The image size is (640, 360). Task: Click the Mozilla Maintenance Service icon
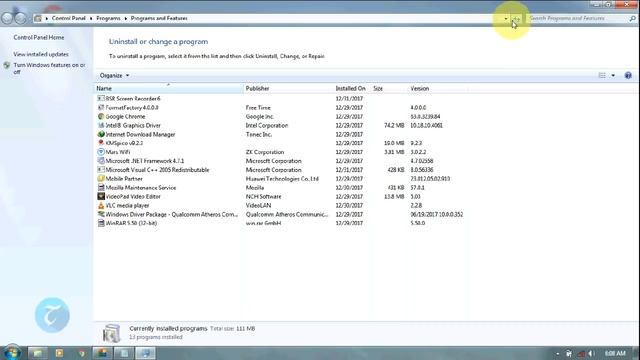coord(101,188)
